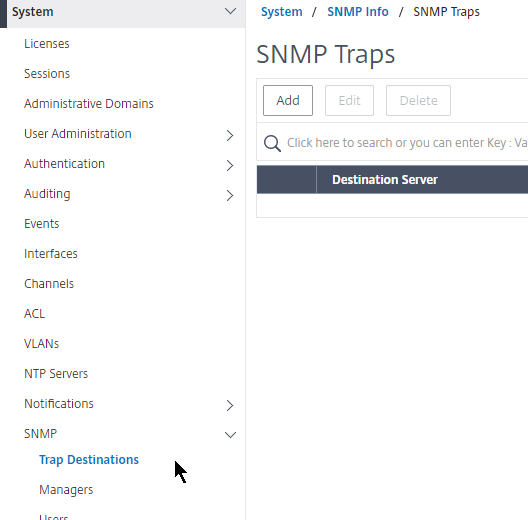Expand the Authentication submenu arrow
The image size is (528, 520).
tap(230, 165)
